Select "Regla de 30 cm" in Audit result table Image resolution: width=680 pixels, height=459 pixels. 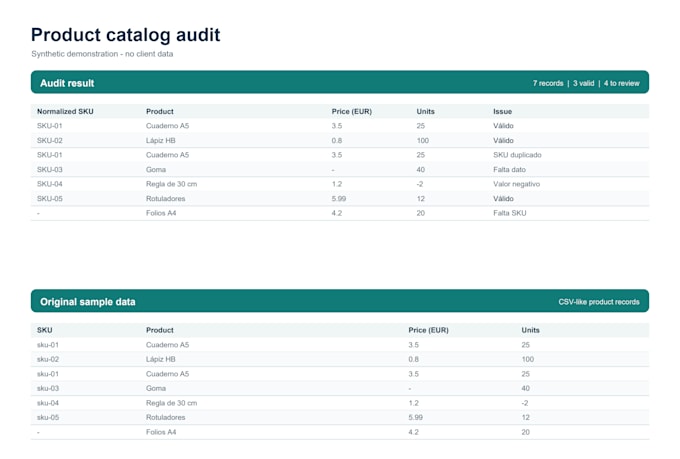[171, 184]
